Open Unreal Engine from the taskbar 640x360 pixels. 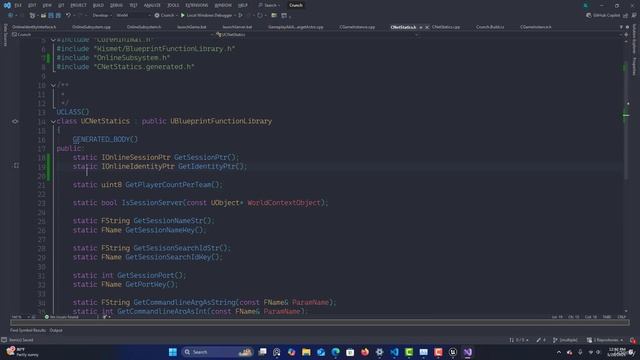pyautogui.click(x=453, y=352)
